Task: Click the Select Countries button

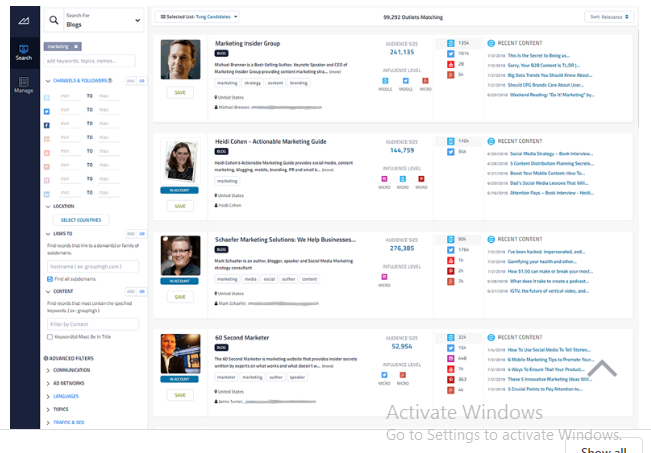Action: click(80, 219)
